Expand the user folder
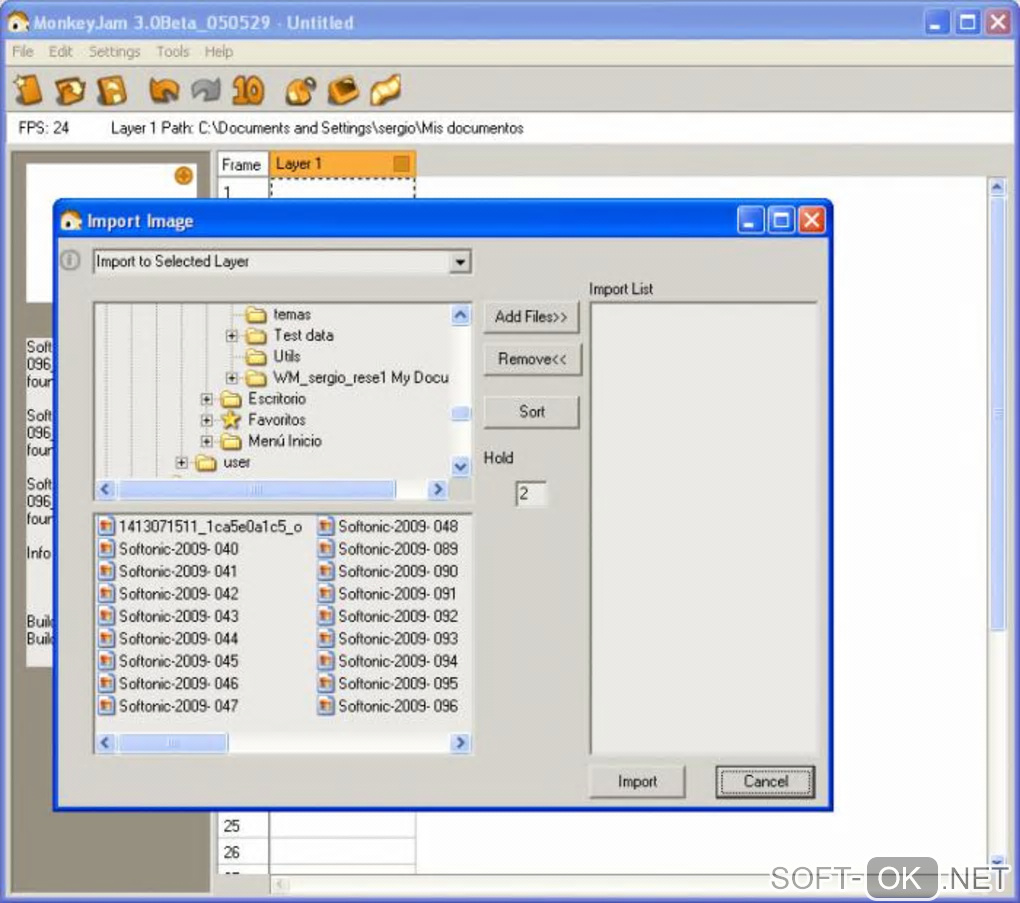1020x903 pixels. coord(181,463)
